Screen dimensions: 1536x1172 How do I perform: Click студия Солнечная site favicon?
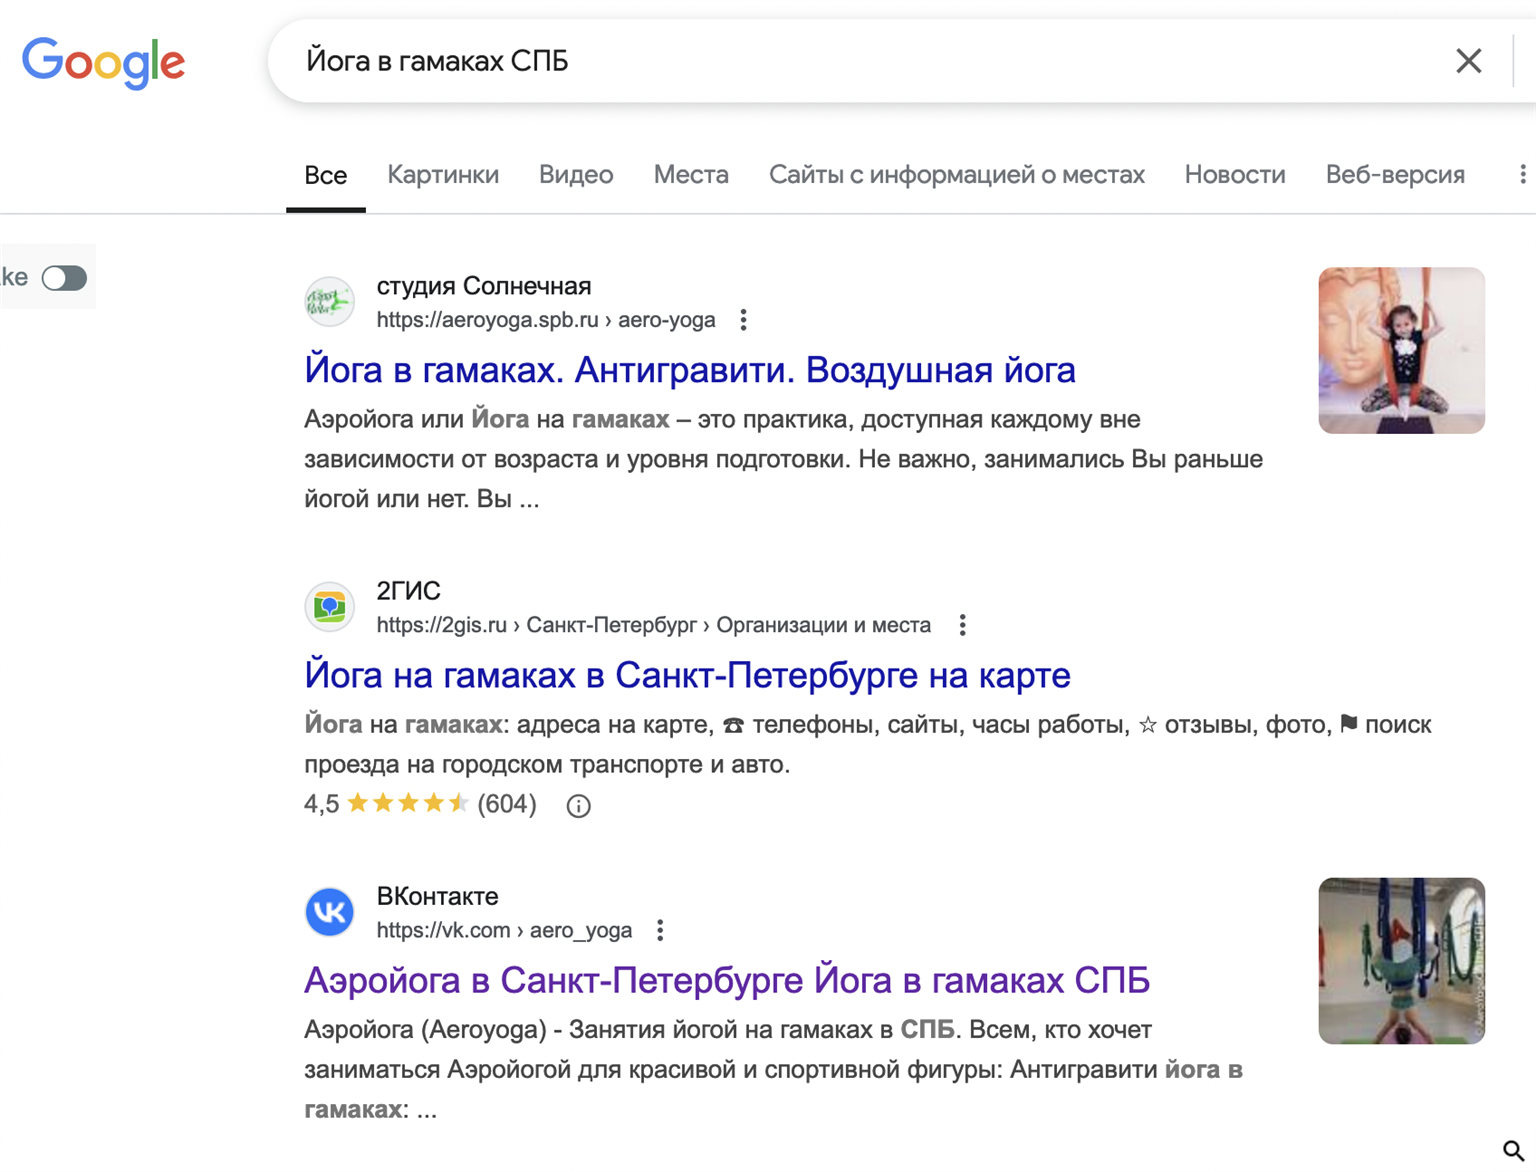(330, 302)
